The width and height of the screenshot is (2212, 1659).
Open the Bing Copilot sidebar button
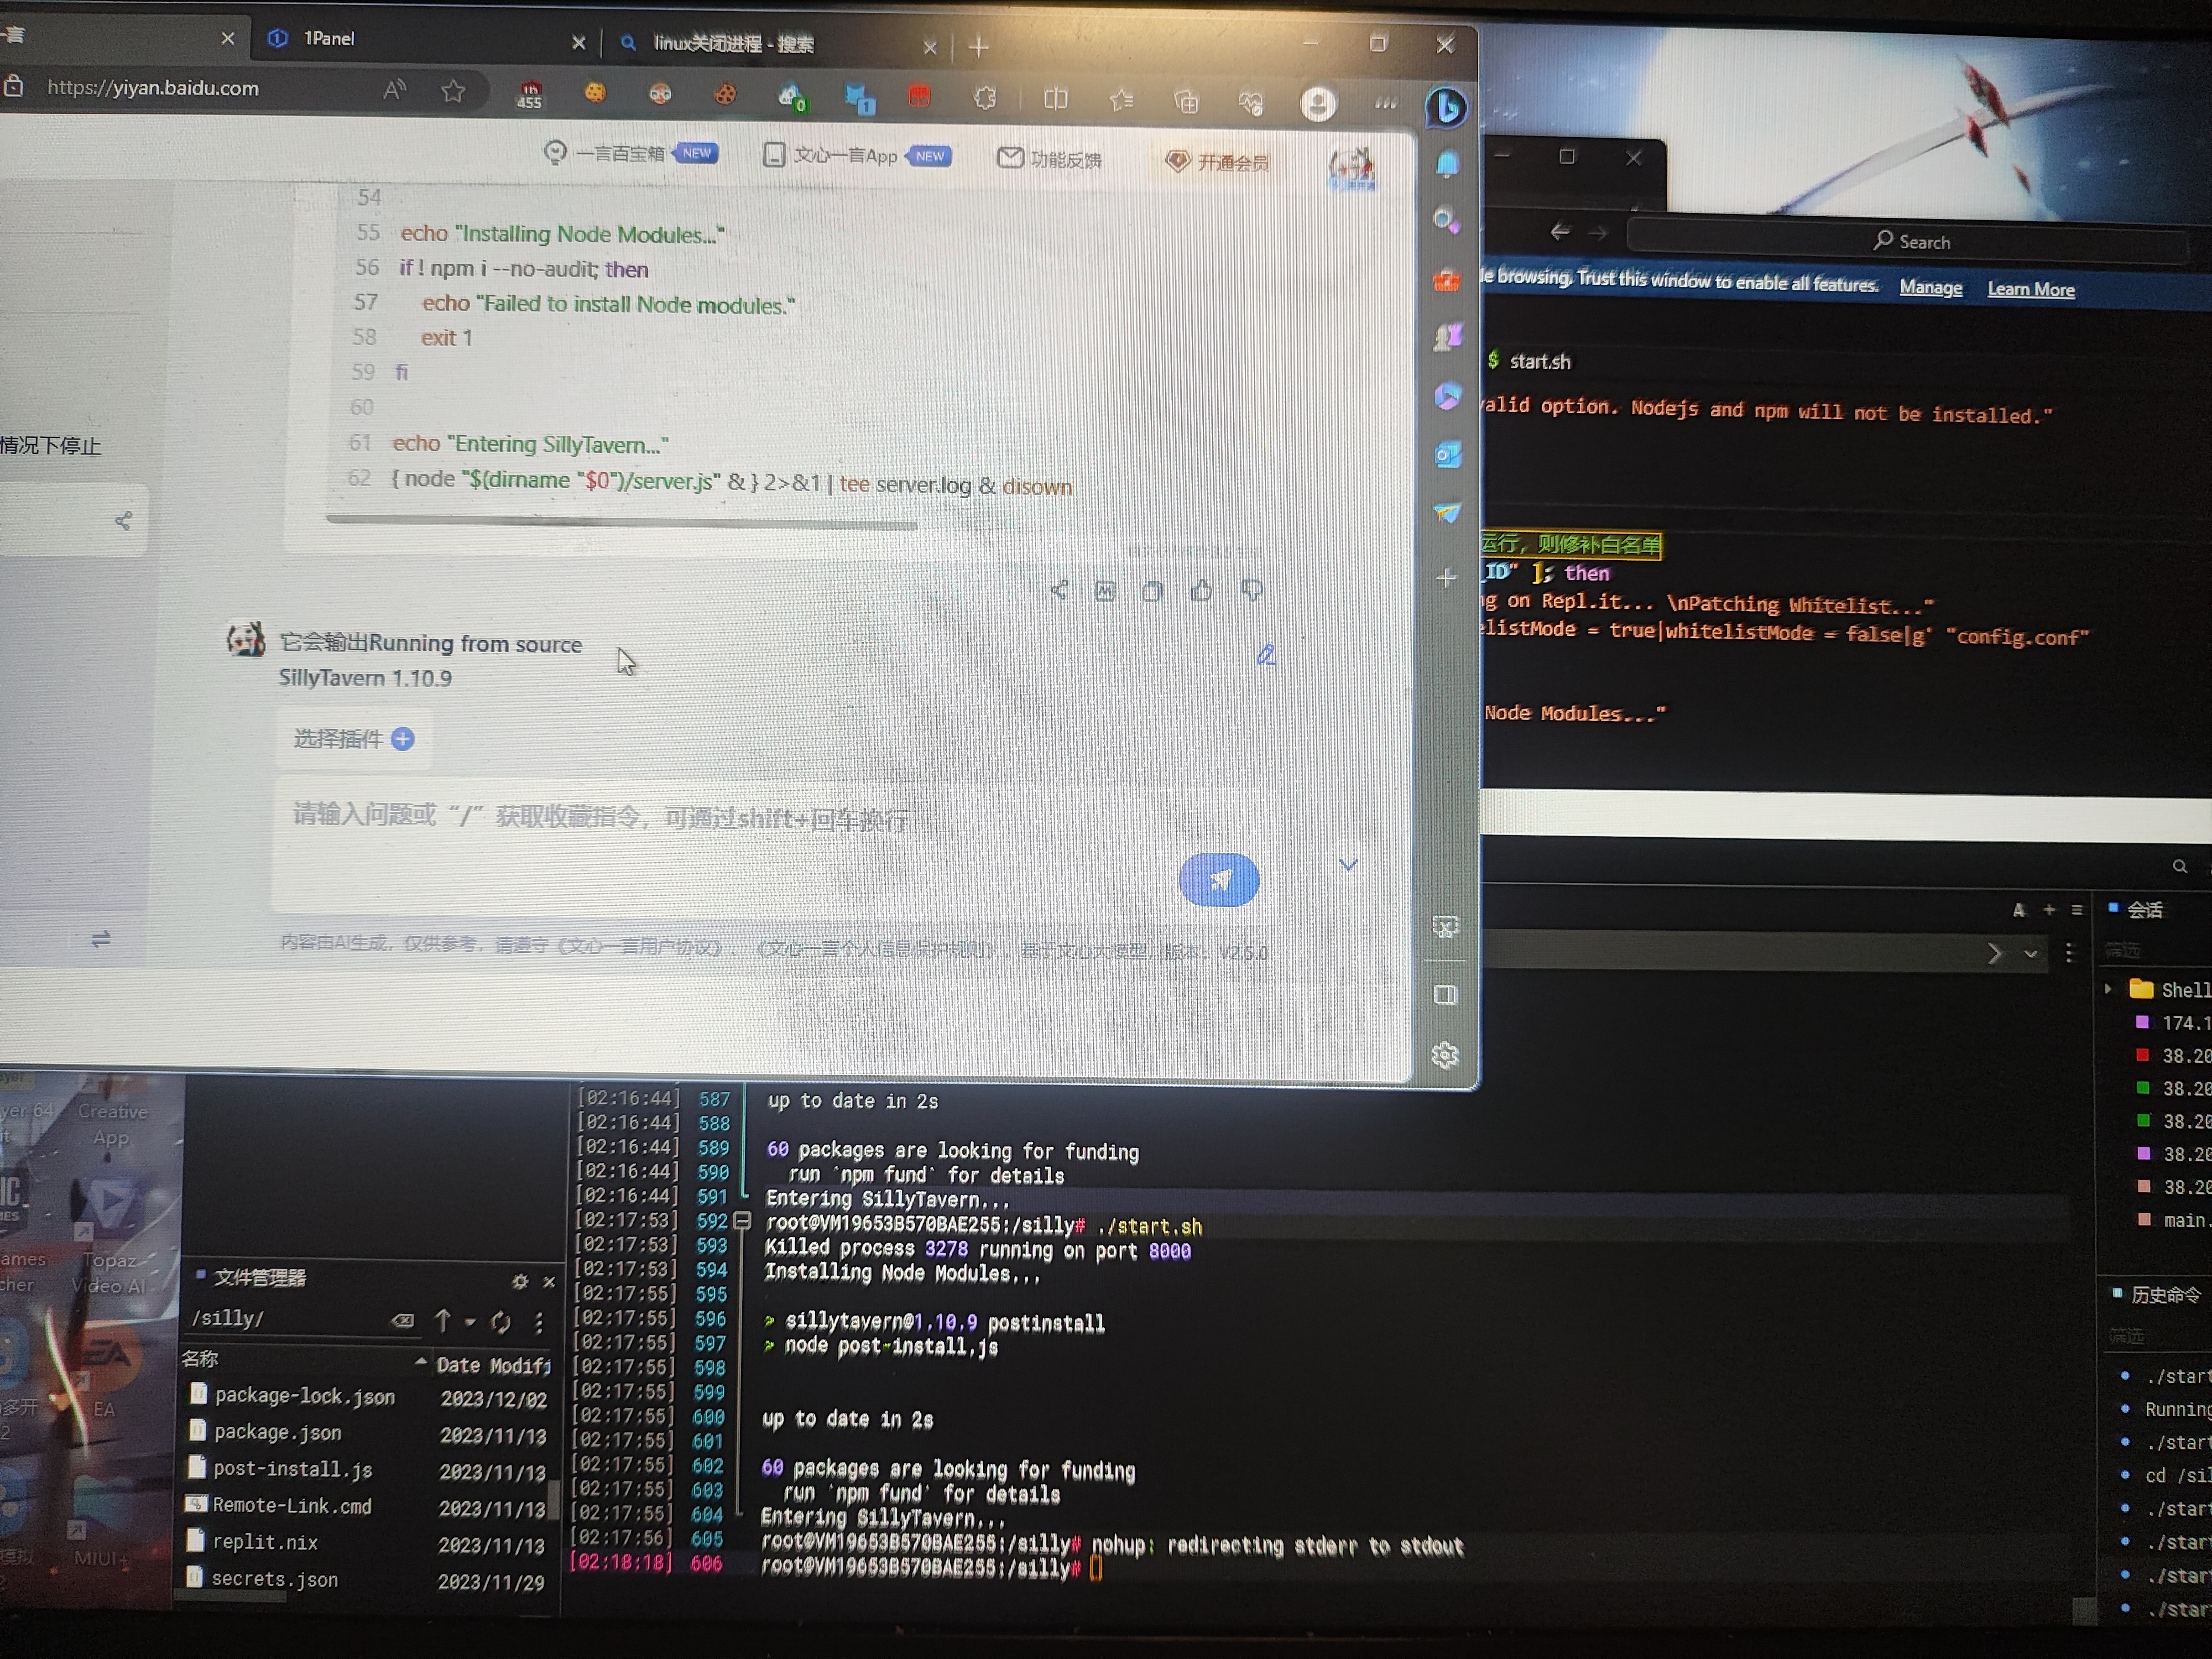pyautogui.click(x=1446, y=107)
